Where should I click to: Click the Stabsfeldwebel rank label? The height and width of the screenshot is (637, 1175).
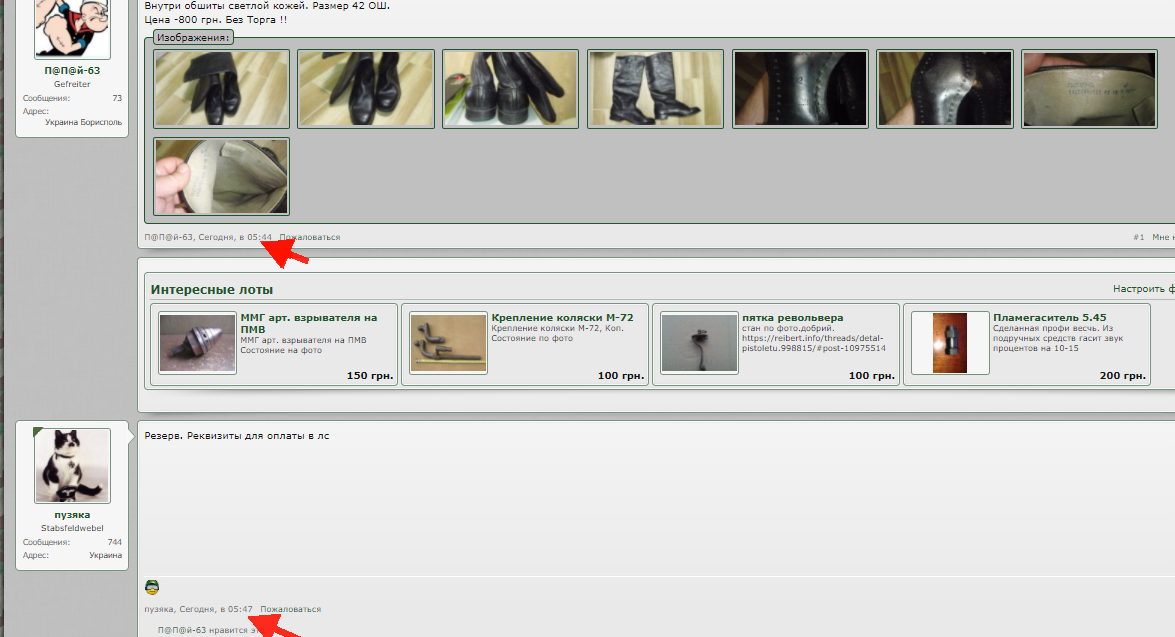click(72, 528)
